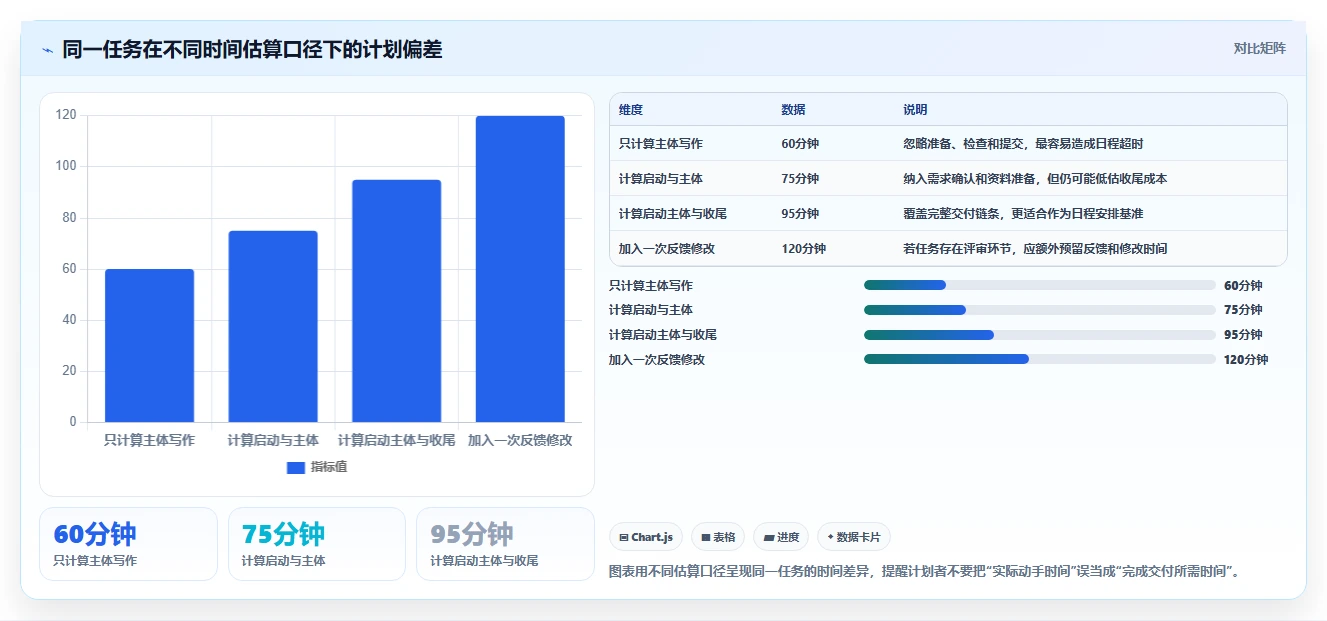This screenshot has width=1327, height=621.
Task: Click x-axis label 加入一次反馈修改
Action: 520,440
